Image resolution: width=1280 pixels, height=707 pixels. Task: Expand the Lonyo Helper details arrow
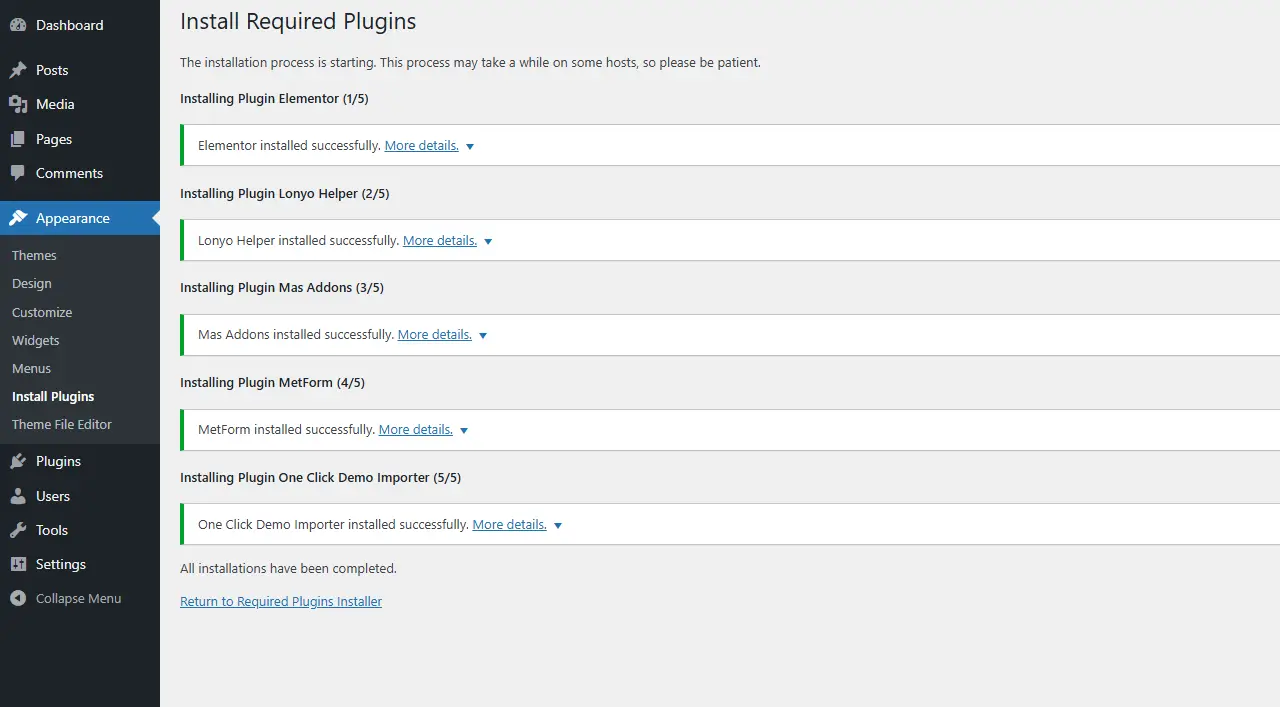click(x=488, y=241)
